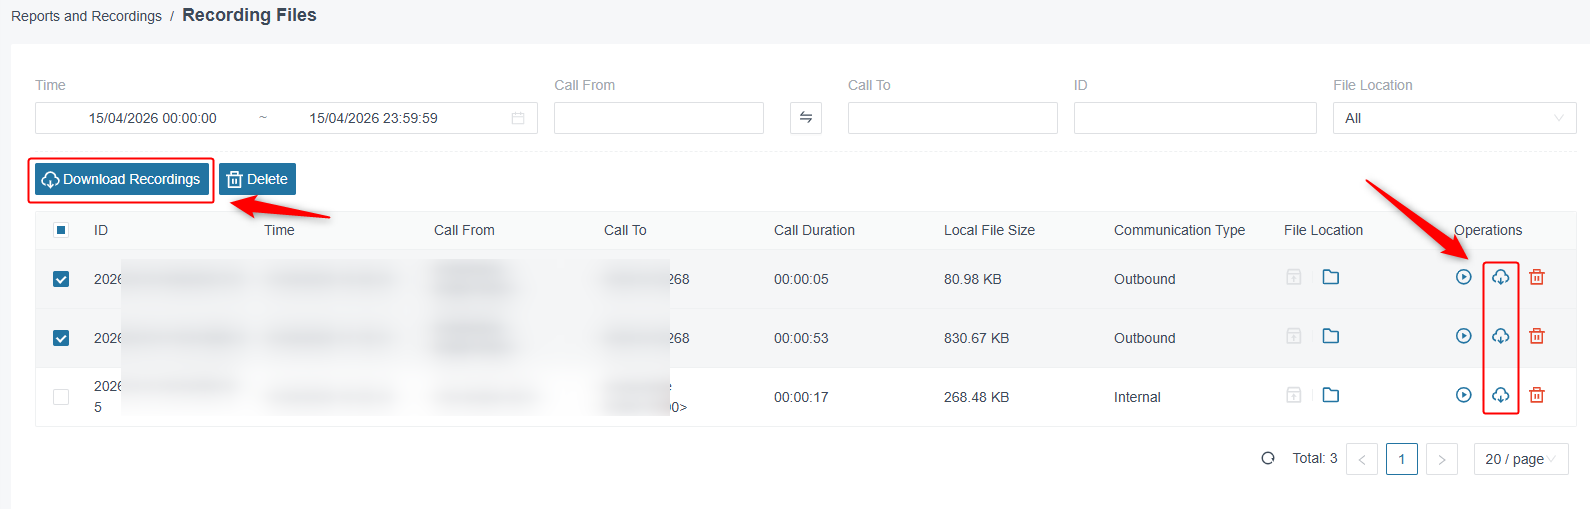Play the 00:00:05 outbound call recording
Image resolution: width=1590 pixels, height=509 pixels.
point(1463,277)
